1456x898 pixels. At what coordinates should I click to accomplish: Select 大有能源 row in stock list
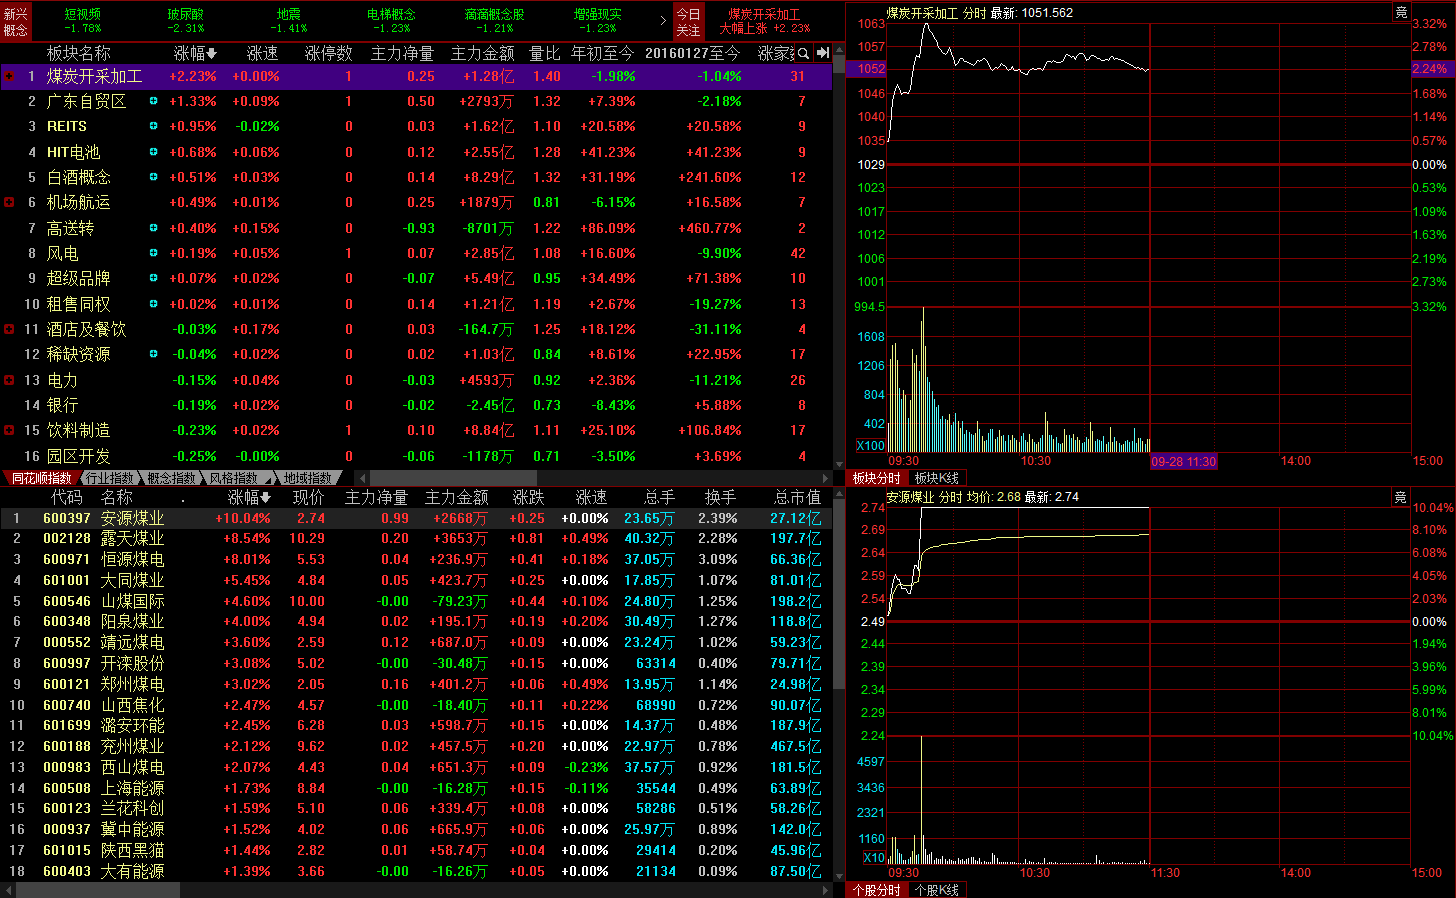416,871
